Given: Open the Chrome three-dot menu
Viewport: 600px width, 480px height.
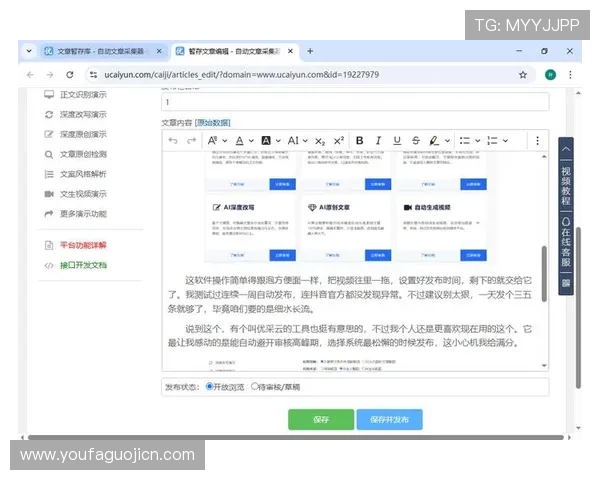Looking at the screenshot, I should pyautogui.click(x=570, y=75).
